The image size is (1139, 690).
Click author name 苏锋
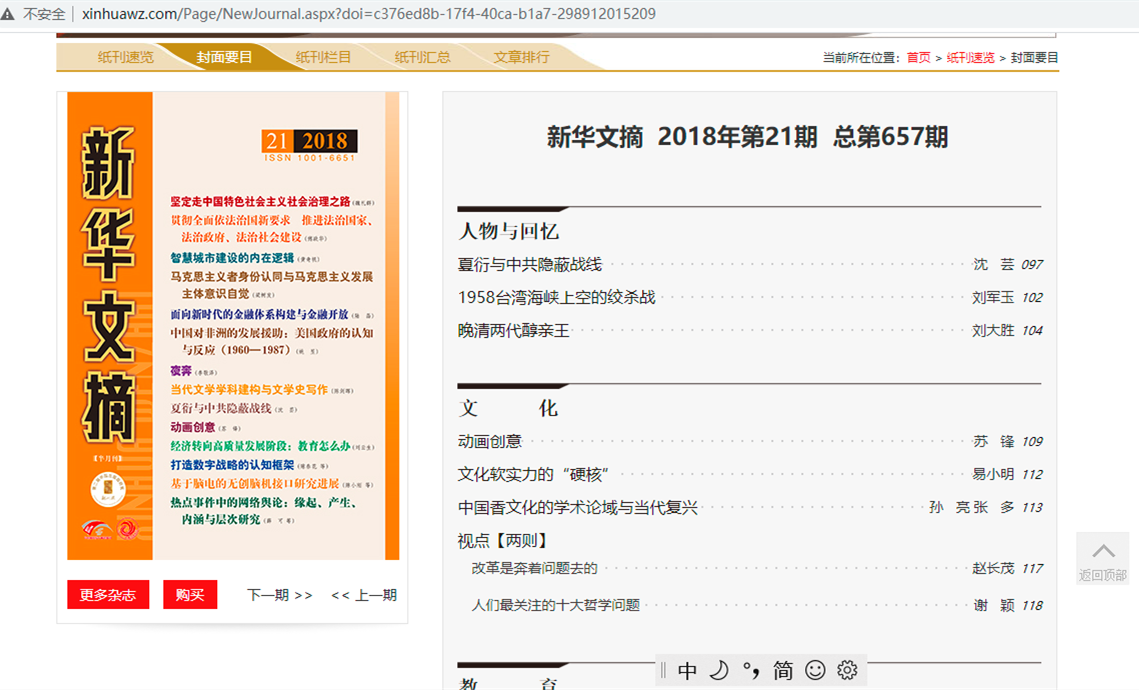tap(994, 442)
